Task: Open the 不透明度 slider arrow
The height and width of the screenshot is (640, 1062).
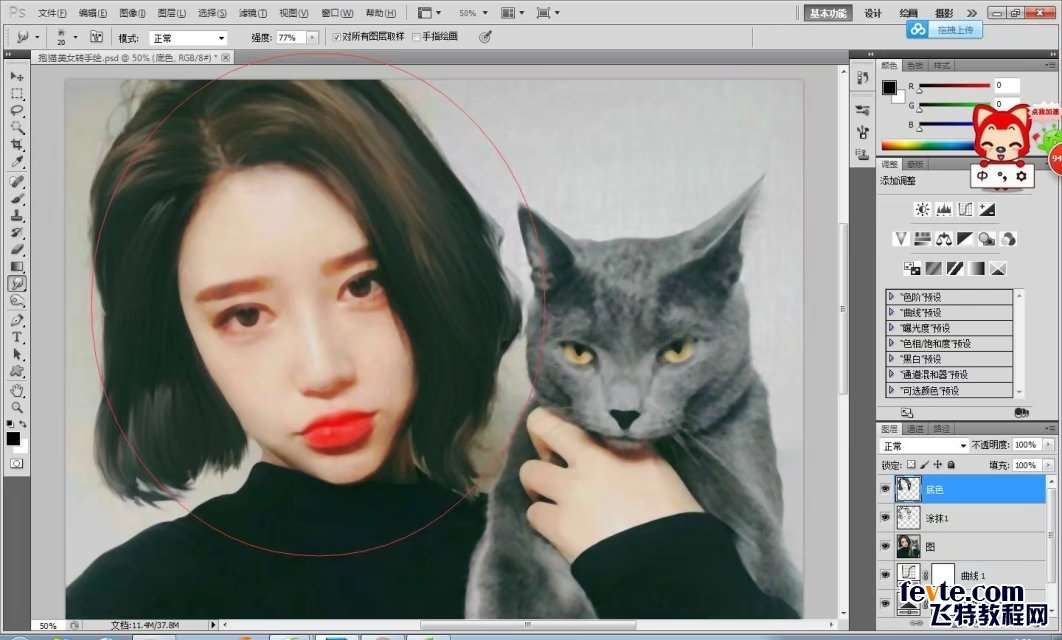Action: pyautogui.click(x=1048, y=445)
